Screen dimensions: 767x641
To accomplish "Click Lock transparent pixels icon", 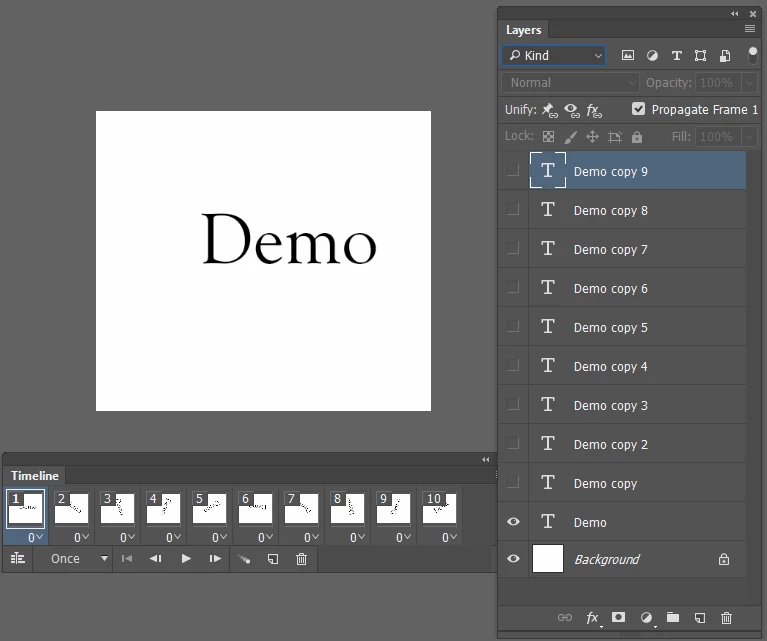I will coord(548,137).
